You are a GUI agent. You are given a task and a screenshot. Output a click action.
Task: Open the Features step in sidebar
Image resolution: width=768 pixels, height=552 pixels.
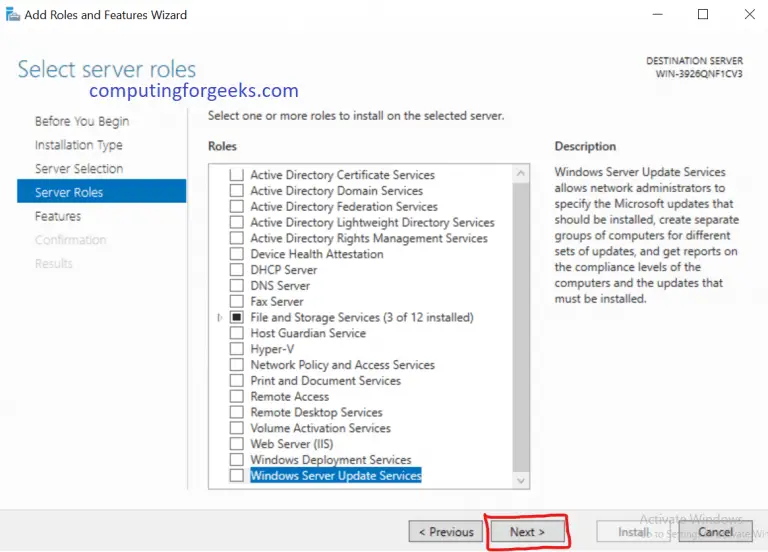tap(58, 216)
